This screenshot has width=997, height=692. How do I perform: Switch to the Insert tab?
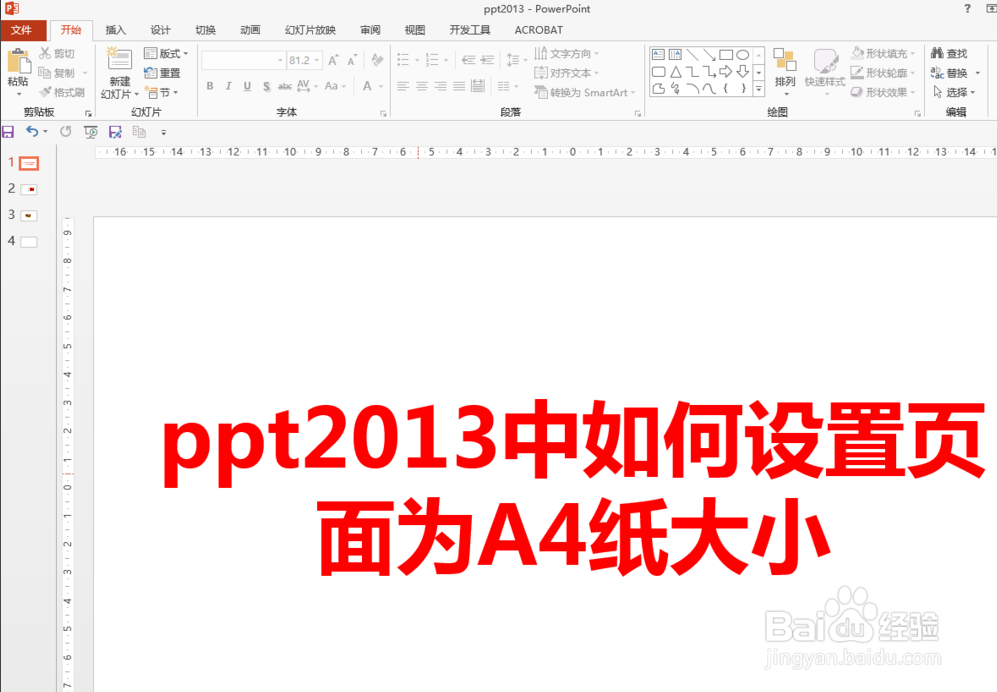click(x=115, y=30)
